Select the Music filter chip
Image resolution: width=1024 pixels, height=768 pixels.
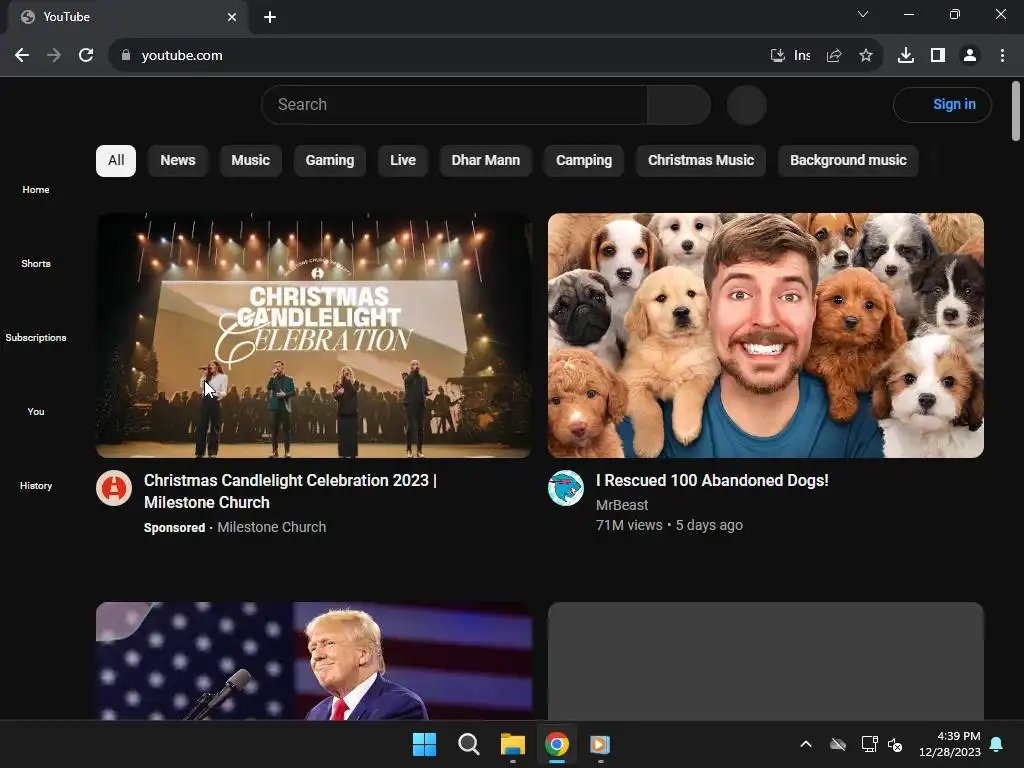(x=250, y=161)
